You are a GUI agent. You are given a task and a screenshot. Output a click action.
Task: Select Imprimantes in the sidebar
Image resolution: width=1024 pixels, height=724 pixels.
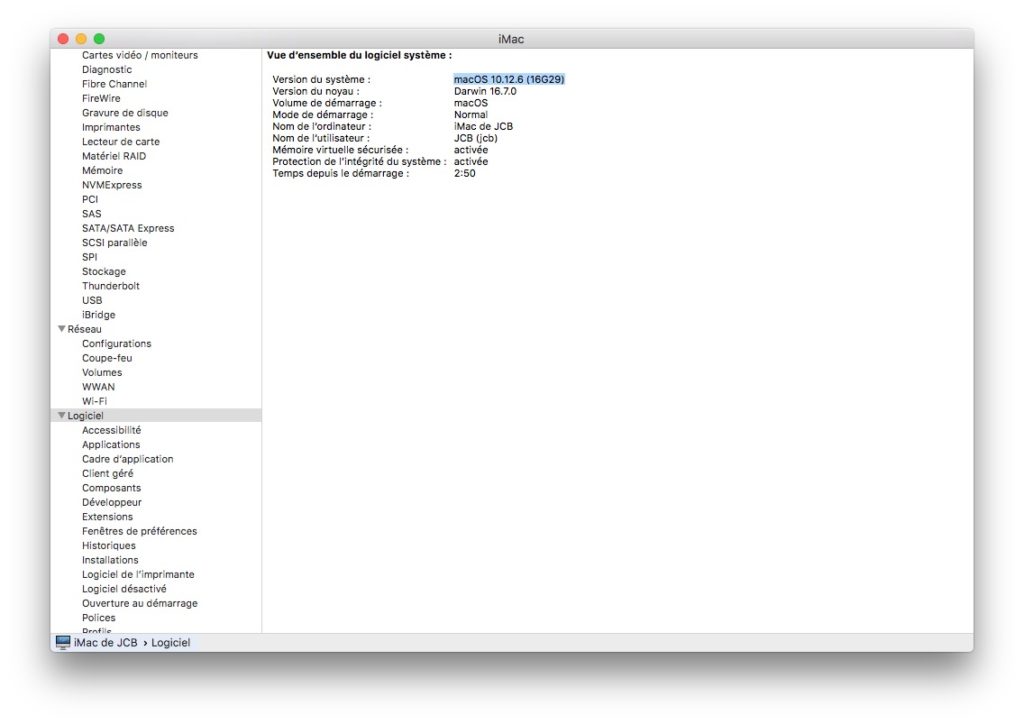pos(111,127)
